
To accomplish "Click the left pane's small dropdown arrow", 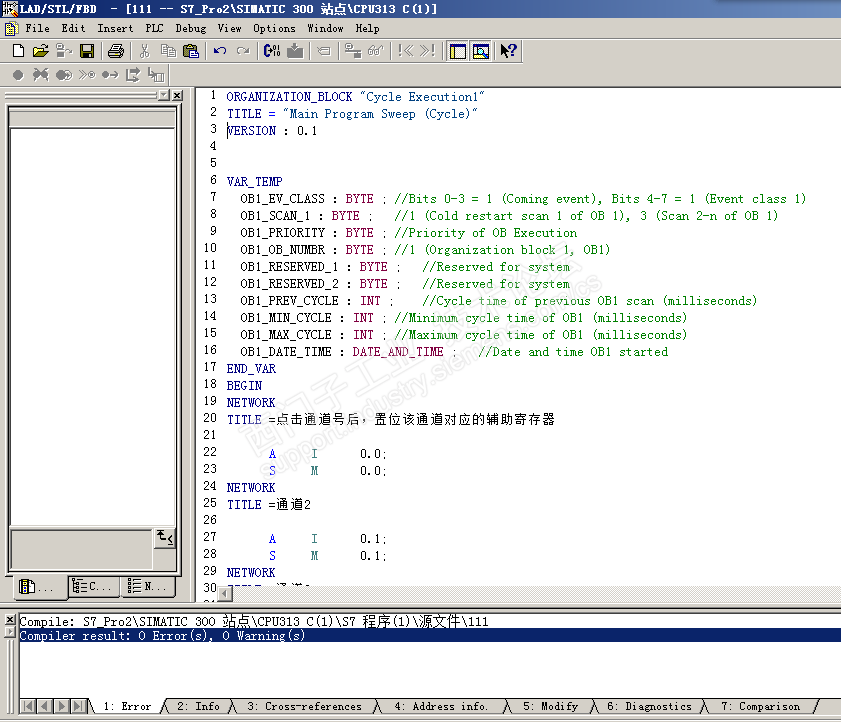I will (163, 95).
